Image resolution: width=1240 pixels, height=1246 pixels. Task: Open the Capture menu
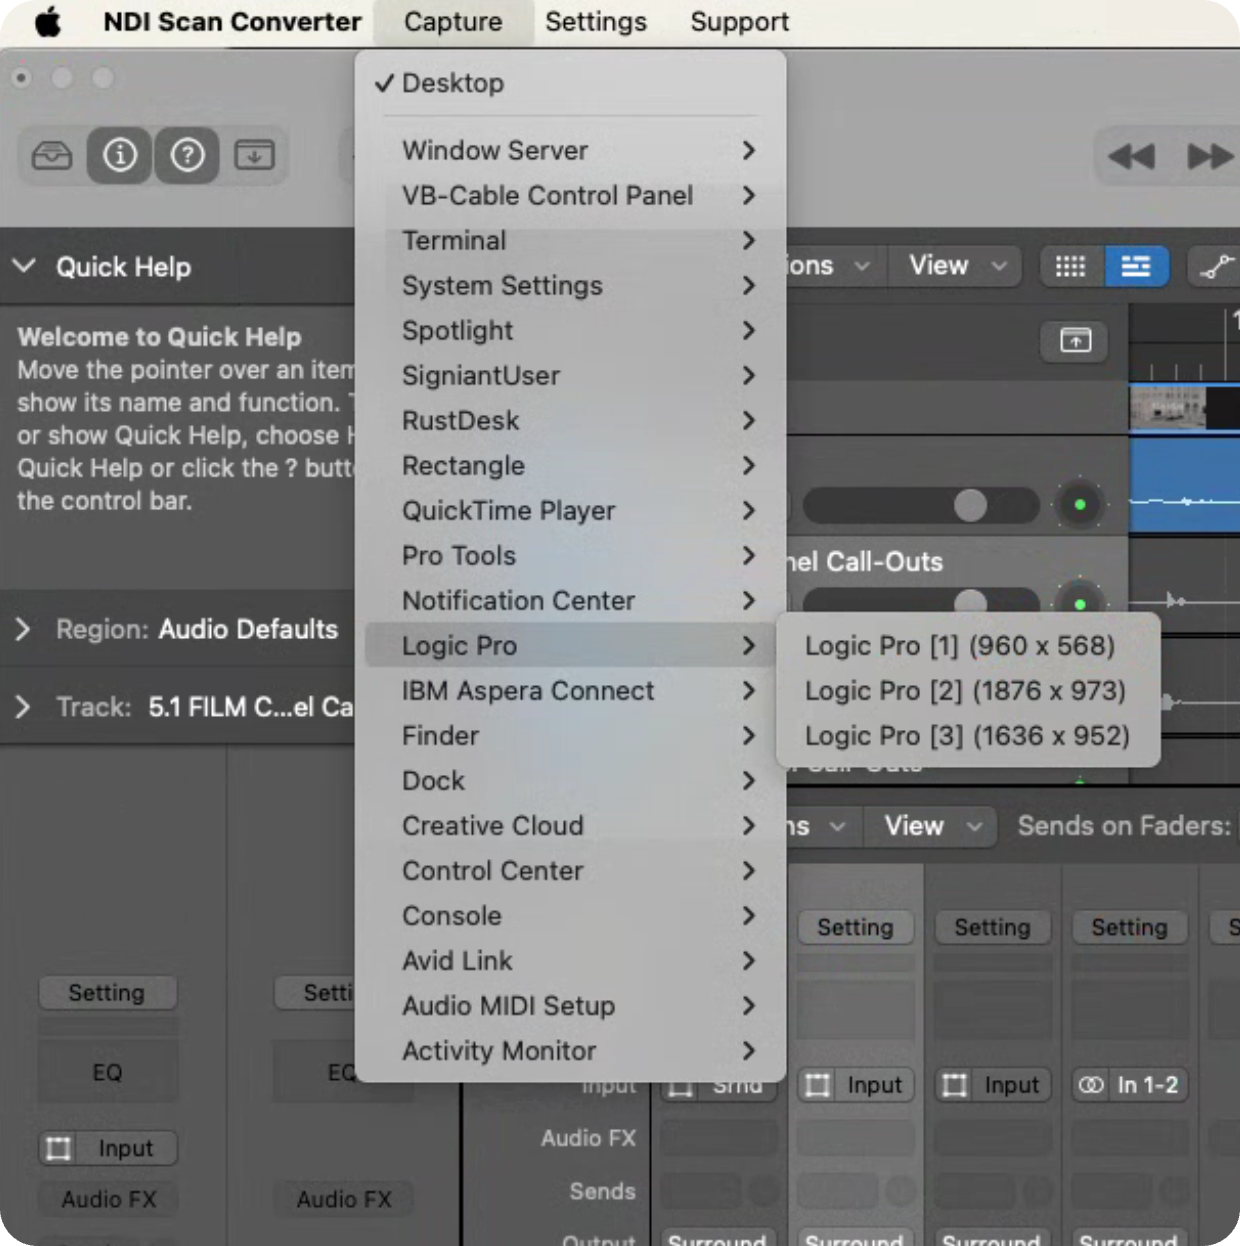click(453, 22)
